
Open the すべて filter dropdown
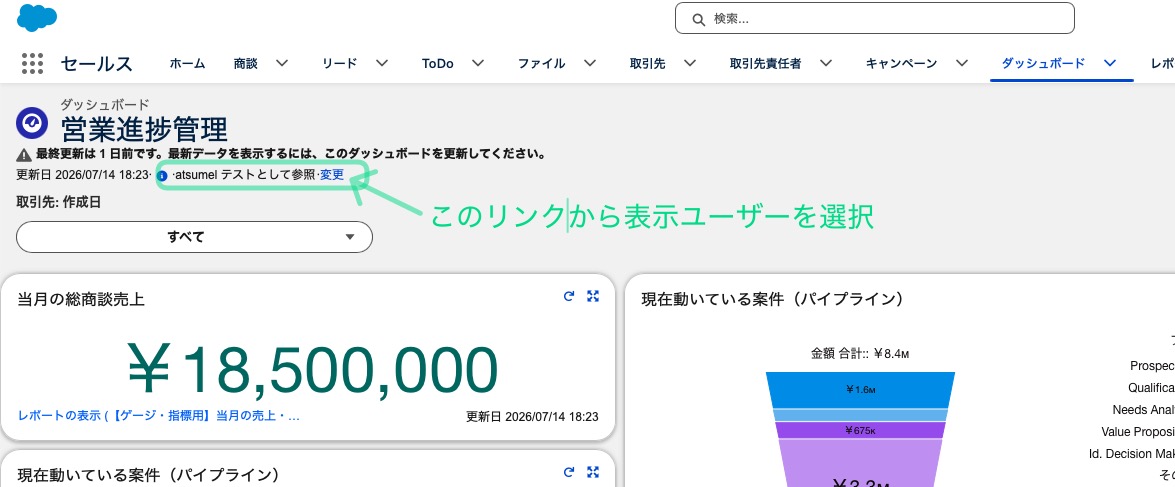194,237
